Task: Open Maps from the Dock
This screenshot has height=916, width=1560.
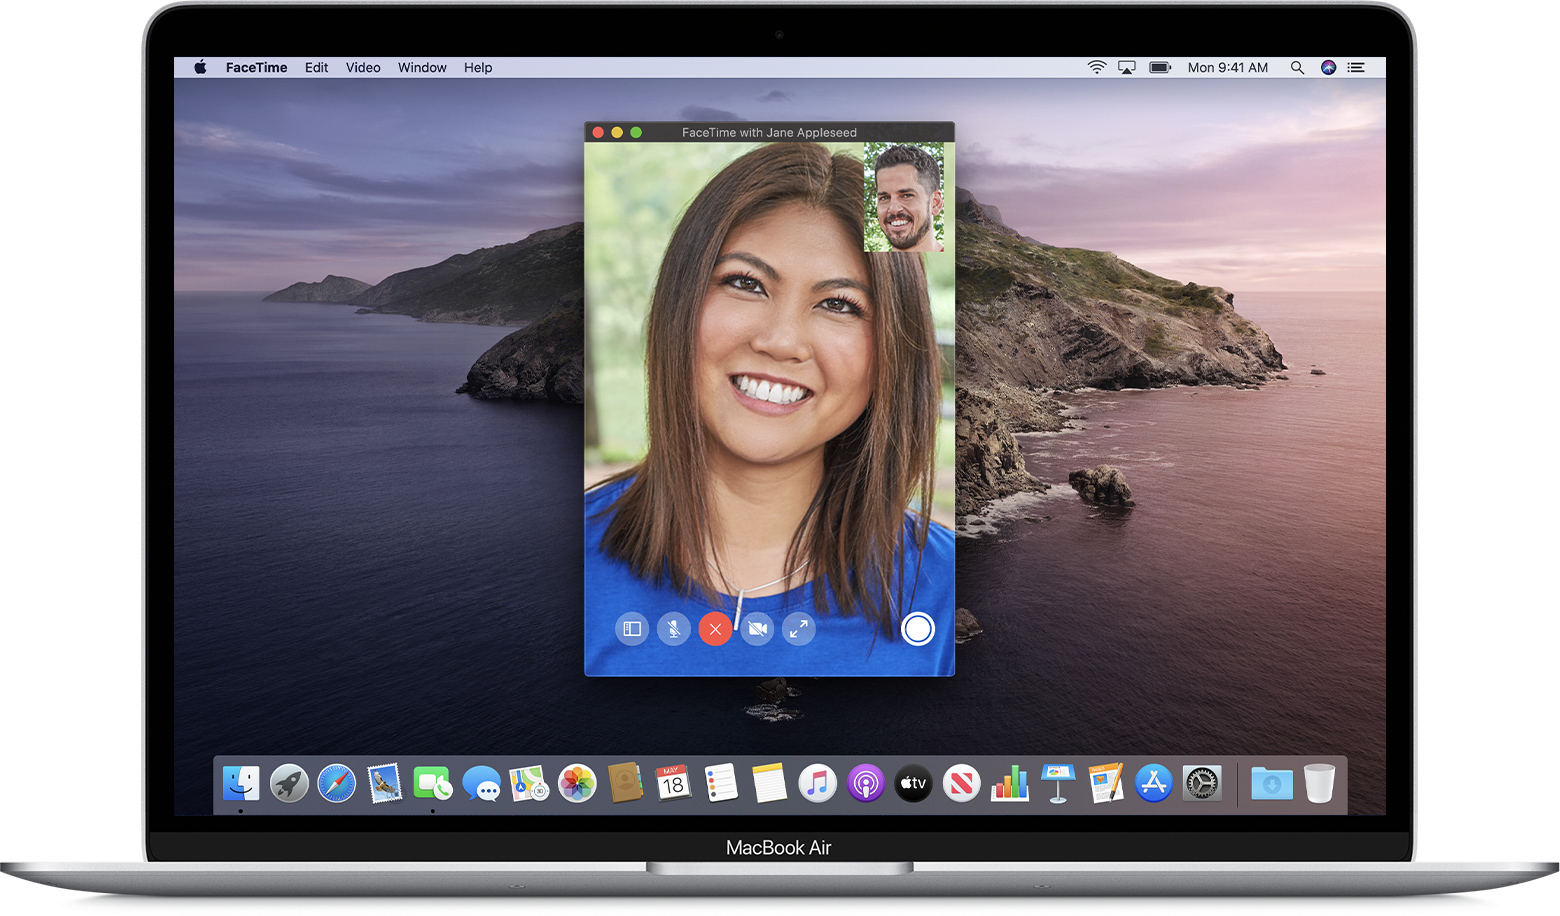Action: (528, 783)
